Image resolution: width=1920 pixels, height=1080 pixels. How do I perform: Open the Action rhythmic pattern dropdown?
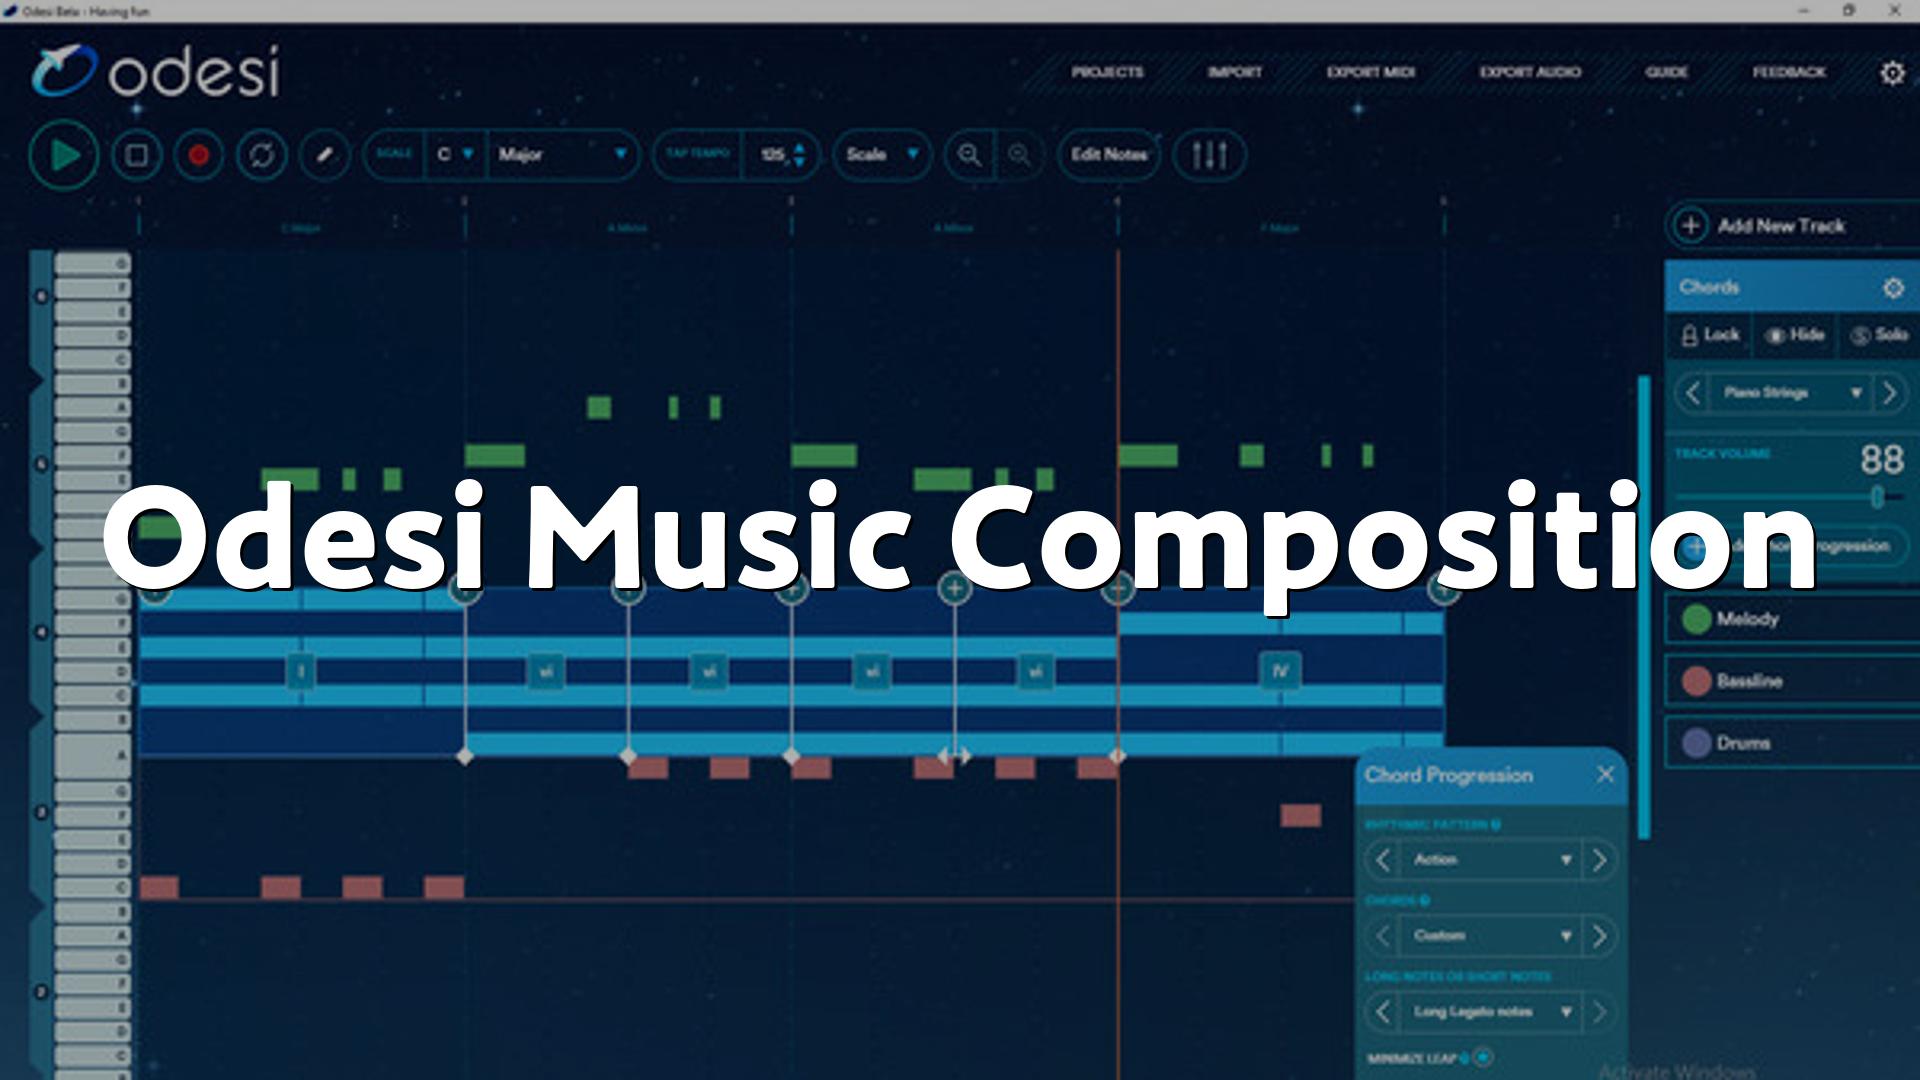(1489, 860)
